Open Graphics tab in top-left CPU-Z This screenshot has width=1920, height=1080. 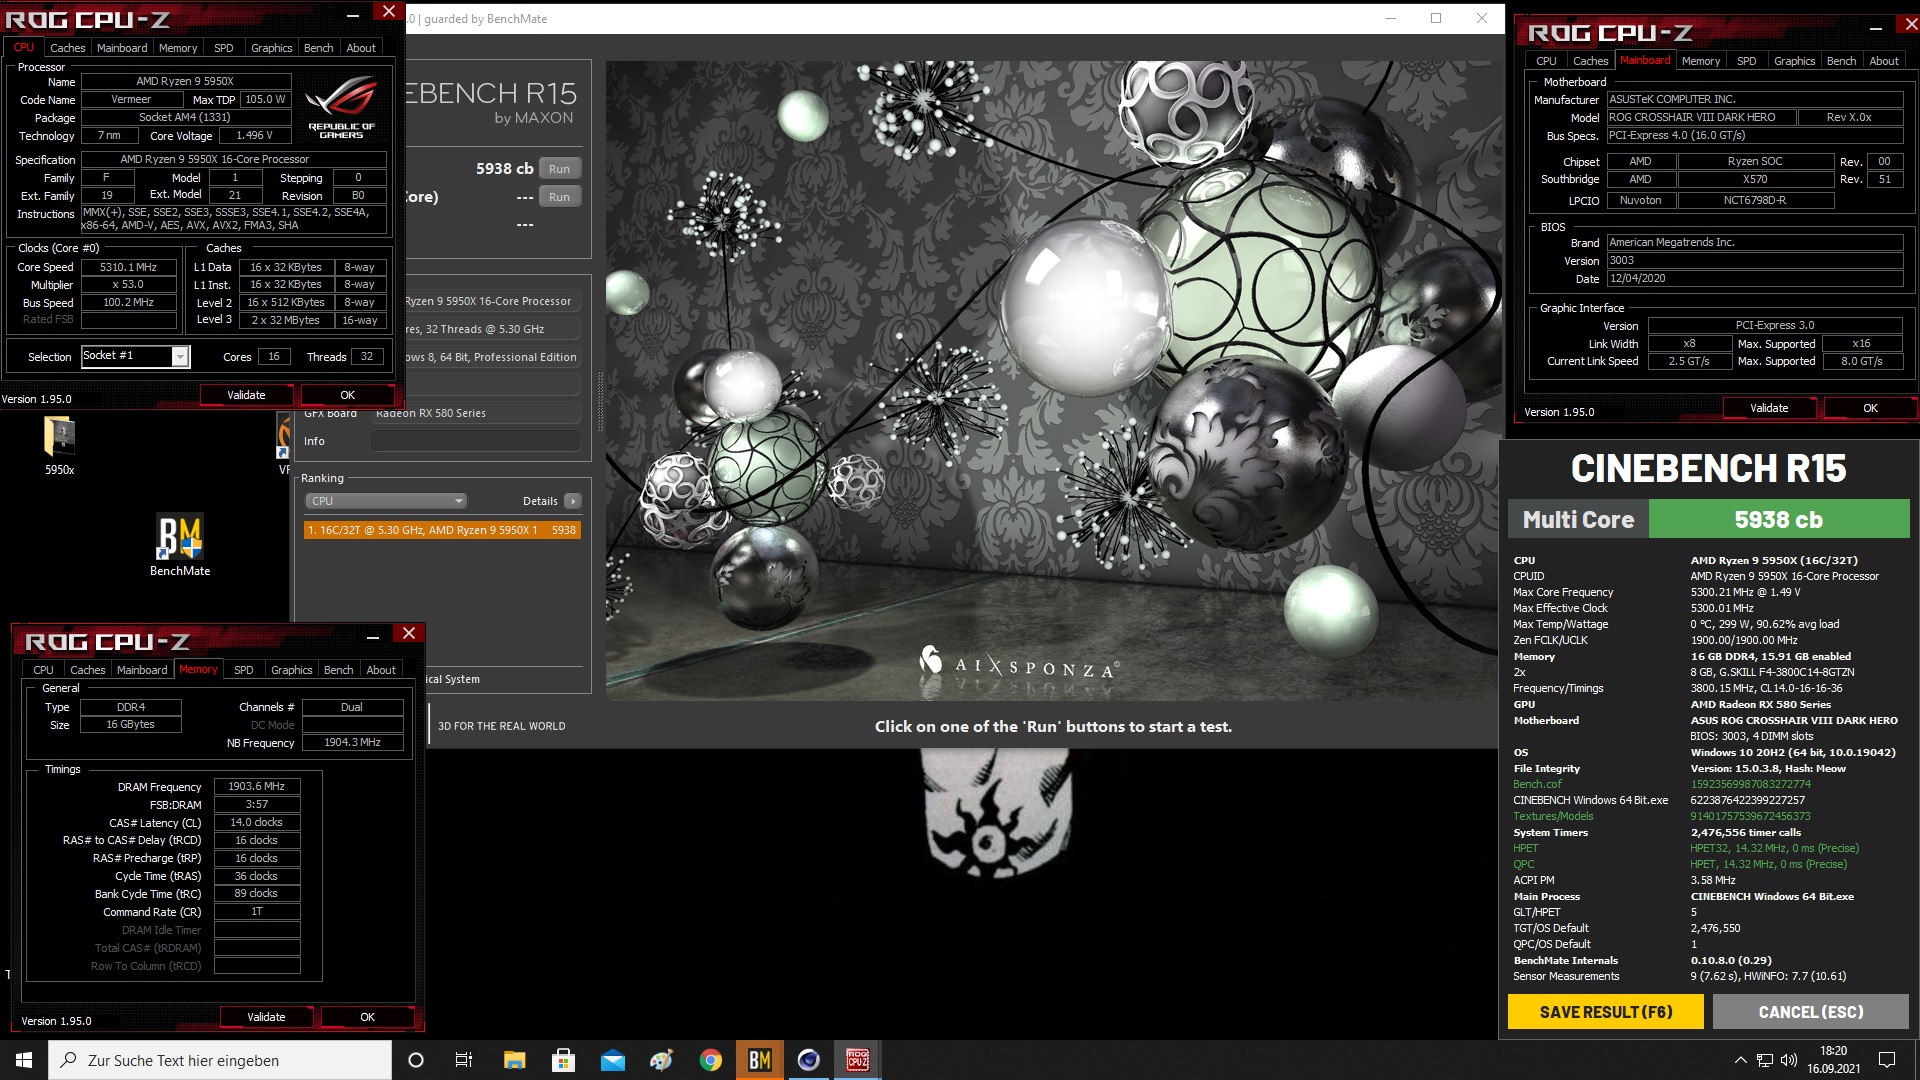coord(272,48)
